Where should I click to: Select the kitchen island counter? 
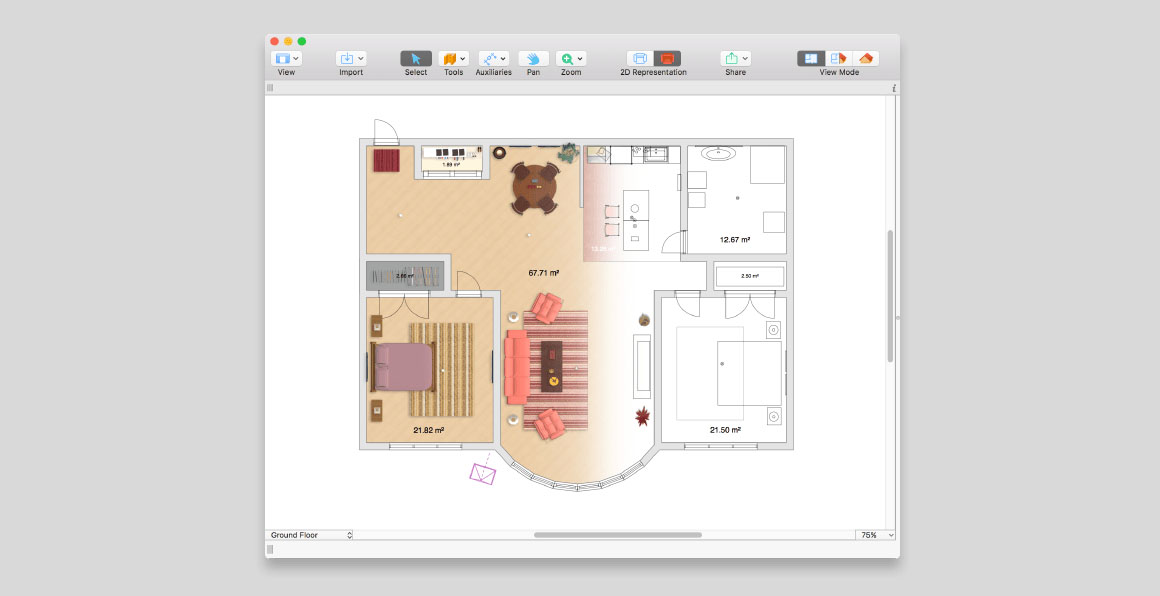pos(635,220)
